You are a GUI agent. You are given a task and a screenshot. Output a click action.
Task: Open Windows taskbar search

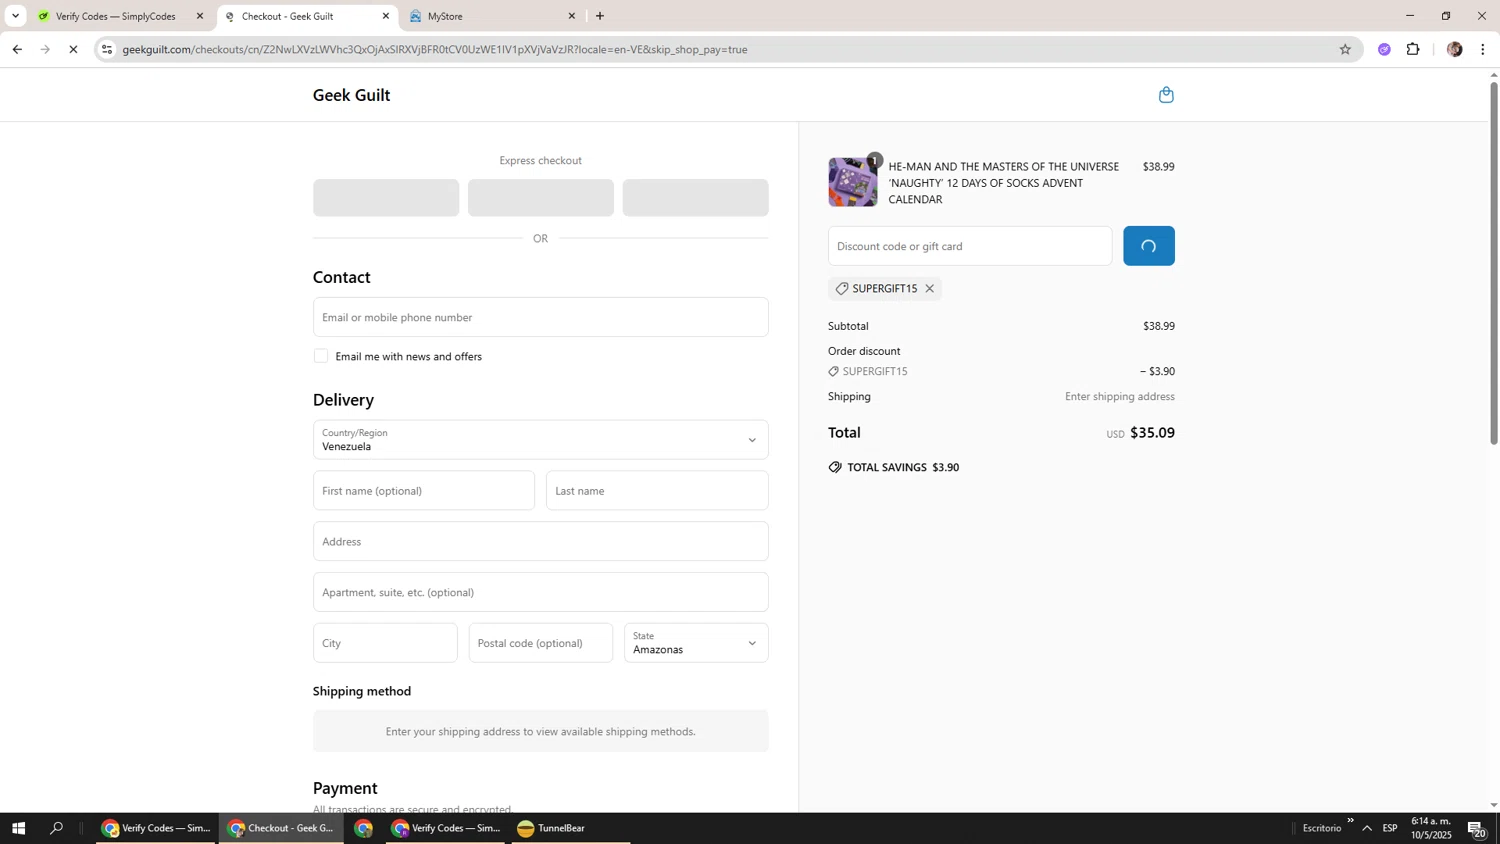57,828
